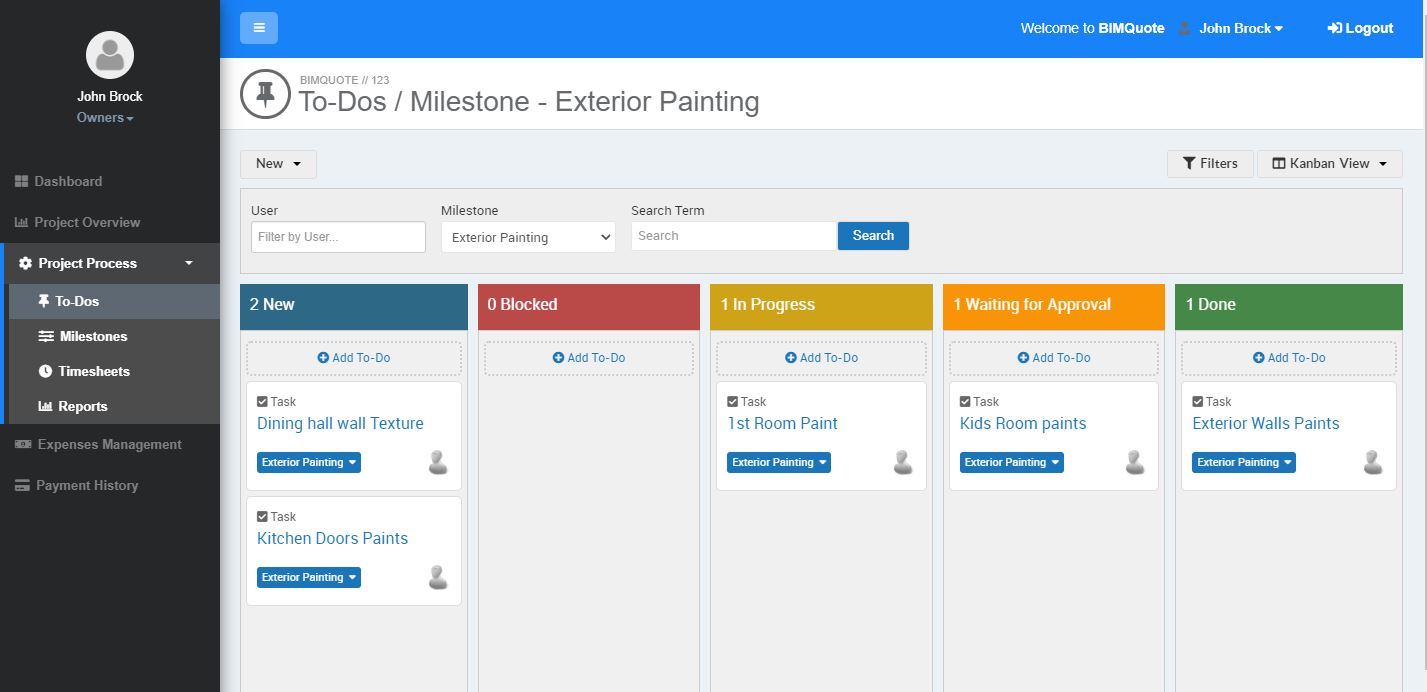Add To-Do in the In Progress column
Image resolution: width=1427 pixels, height=692 pixels.
pos(822,358)
